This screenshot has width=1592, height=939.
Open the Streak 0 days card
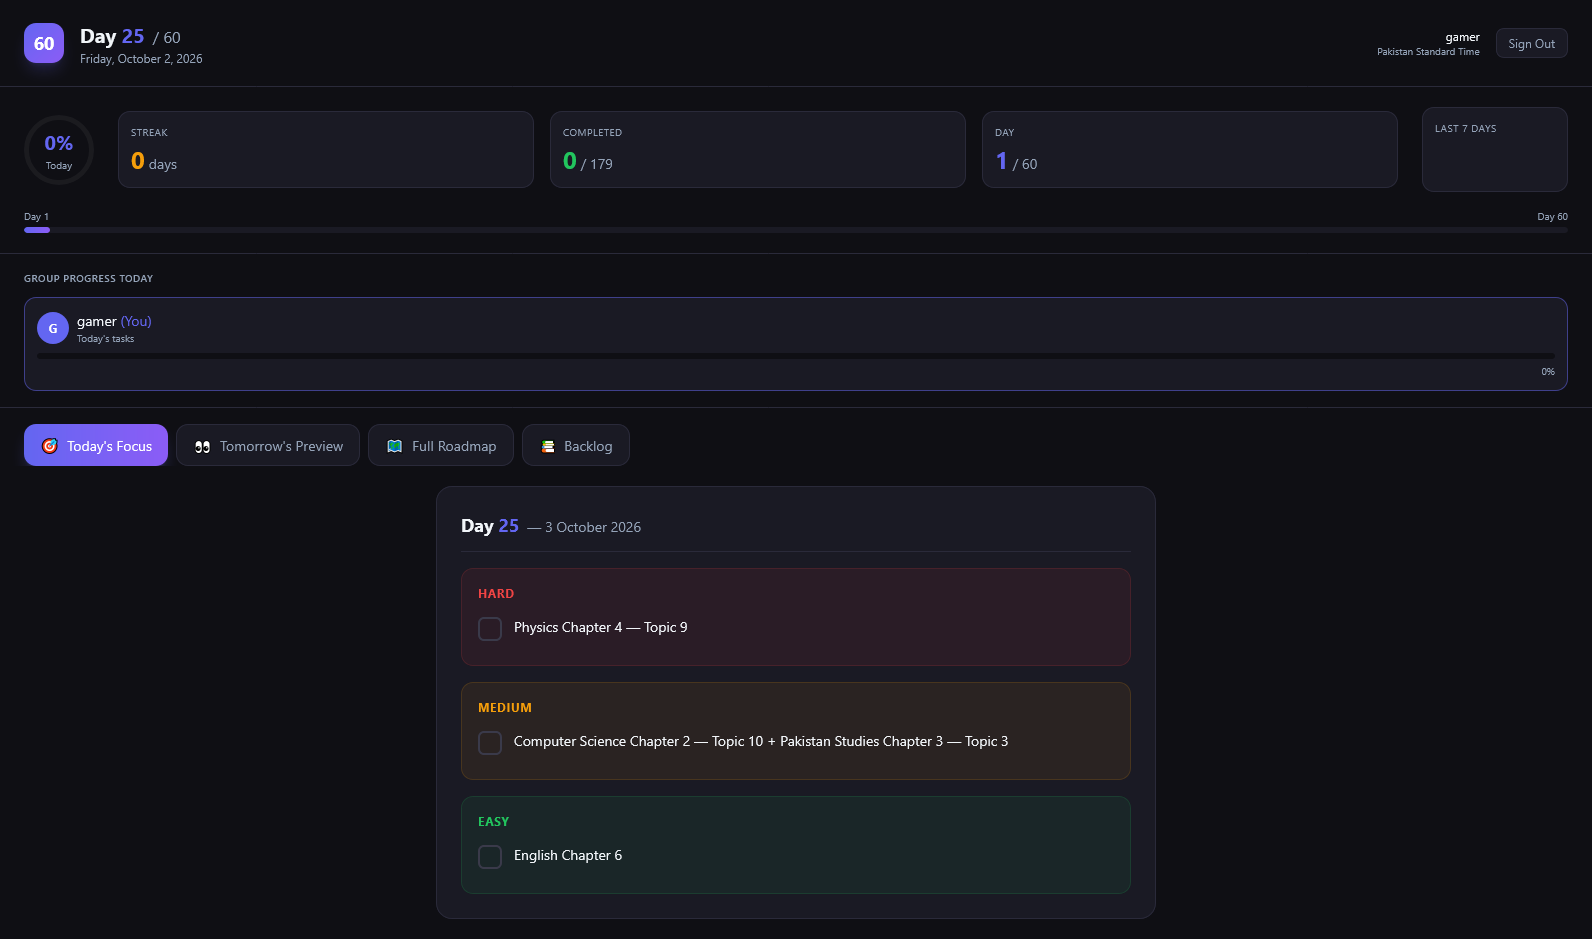[x=326, y=149]
